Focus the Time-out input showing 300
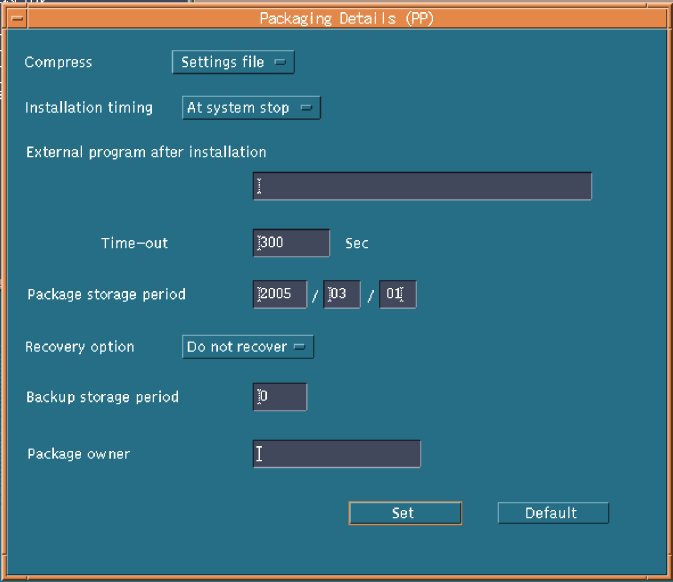Screen dimensions: 673x582 tap(291, 243)
